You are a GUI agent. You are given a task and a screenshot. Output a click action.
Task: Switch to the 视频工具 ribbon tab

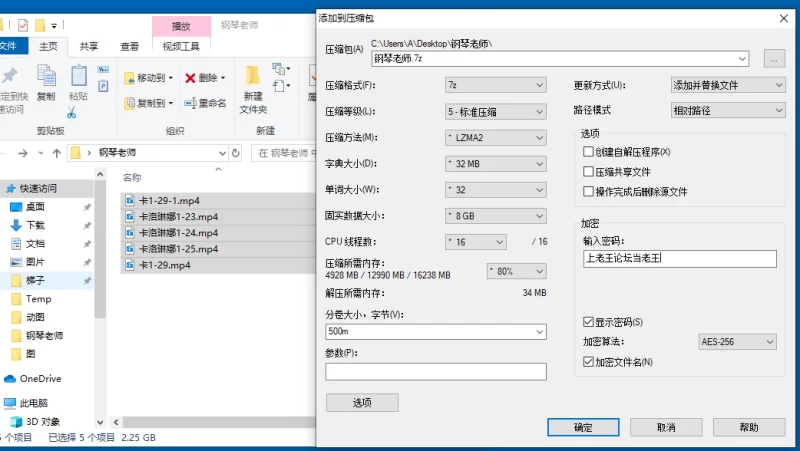(x=181, y=46)
